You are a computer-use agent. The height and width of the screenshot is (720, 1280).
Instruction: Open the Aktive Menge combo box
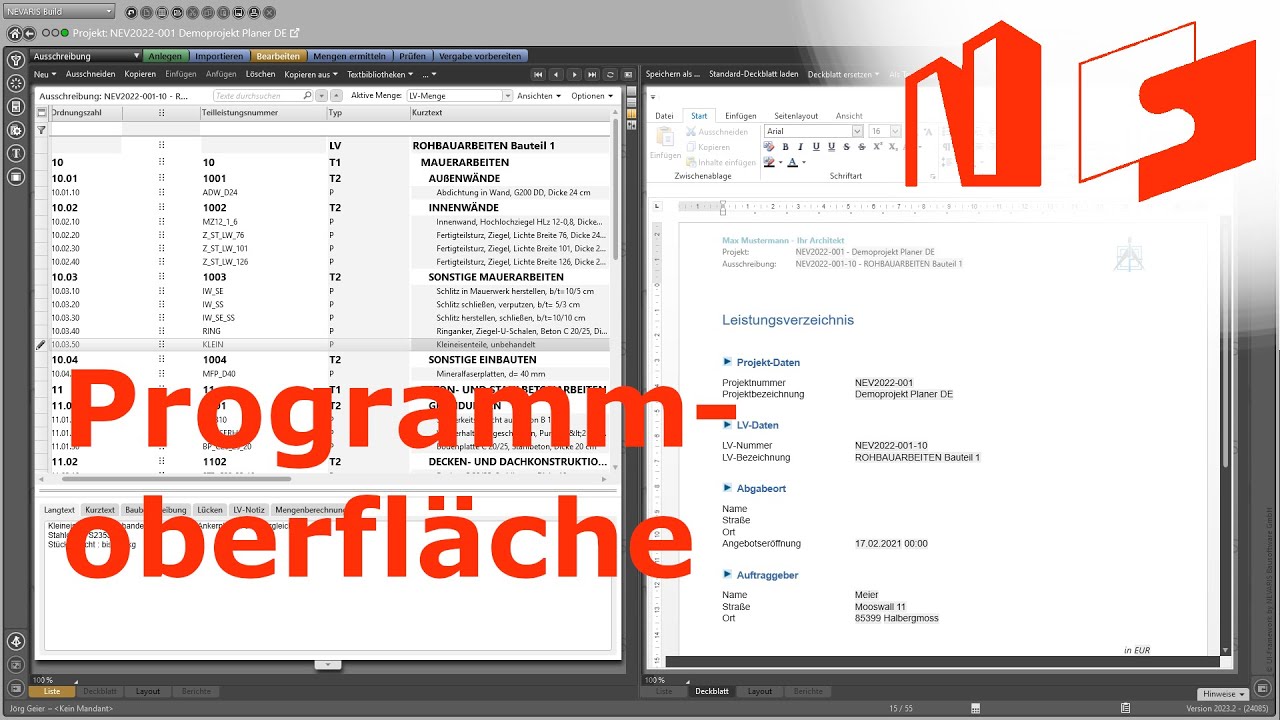coord(459,96)
